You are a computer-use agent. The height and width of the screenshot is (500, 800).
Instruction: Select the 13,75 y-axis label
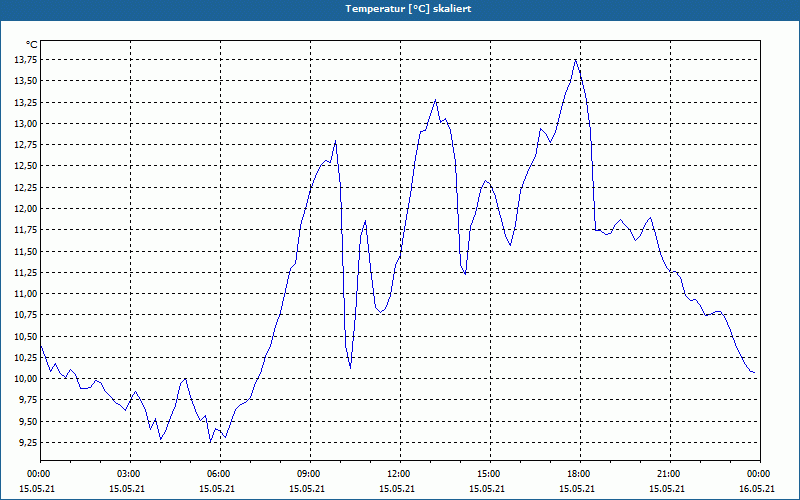pyautogui.click(x=27, y=60)
